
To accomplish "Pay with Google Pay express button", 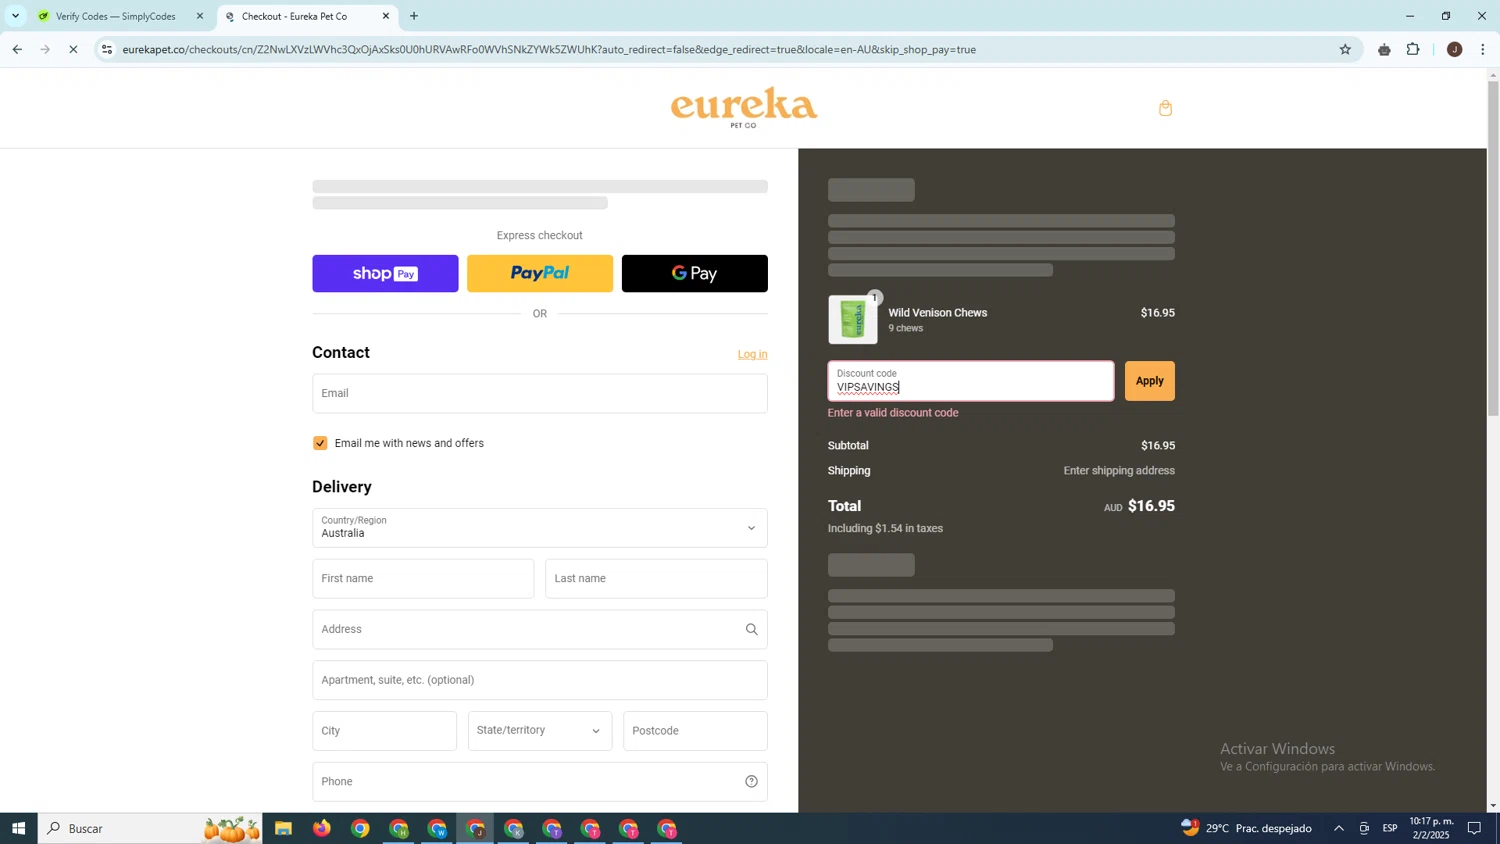I will coord(695,273).
